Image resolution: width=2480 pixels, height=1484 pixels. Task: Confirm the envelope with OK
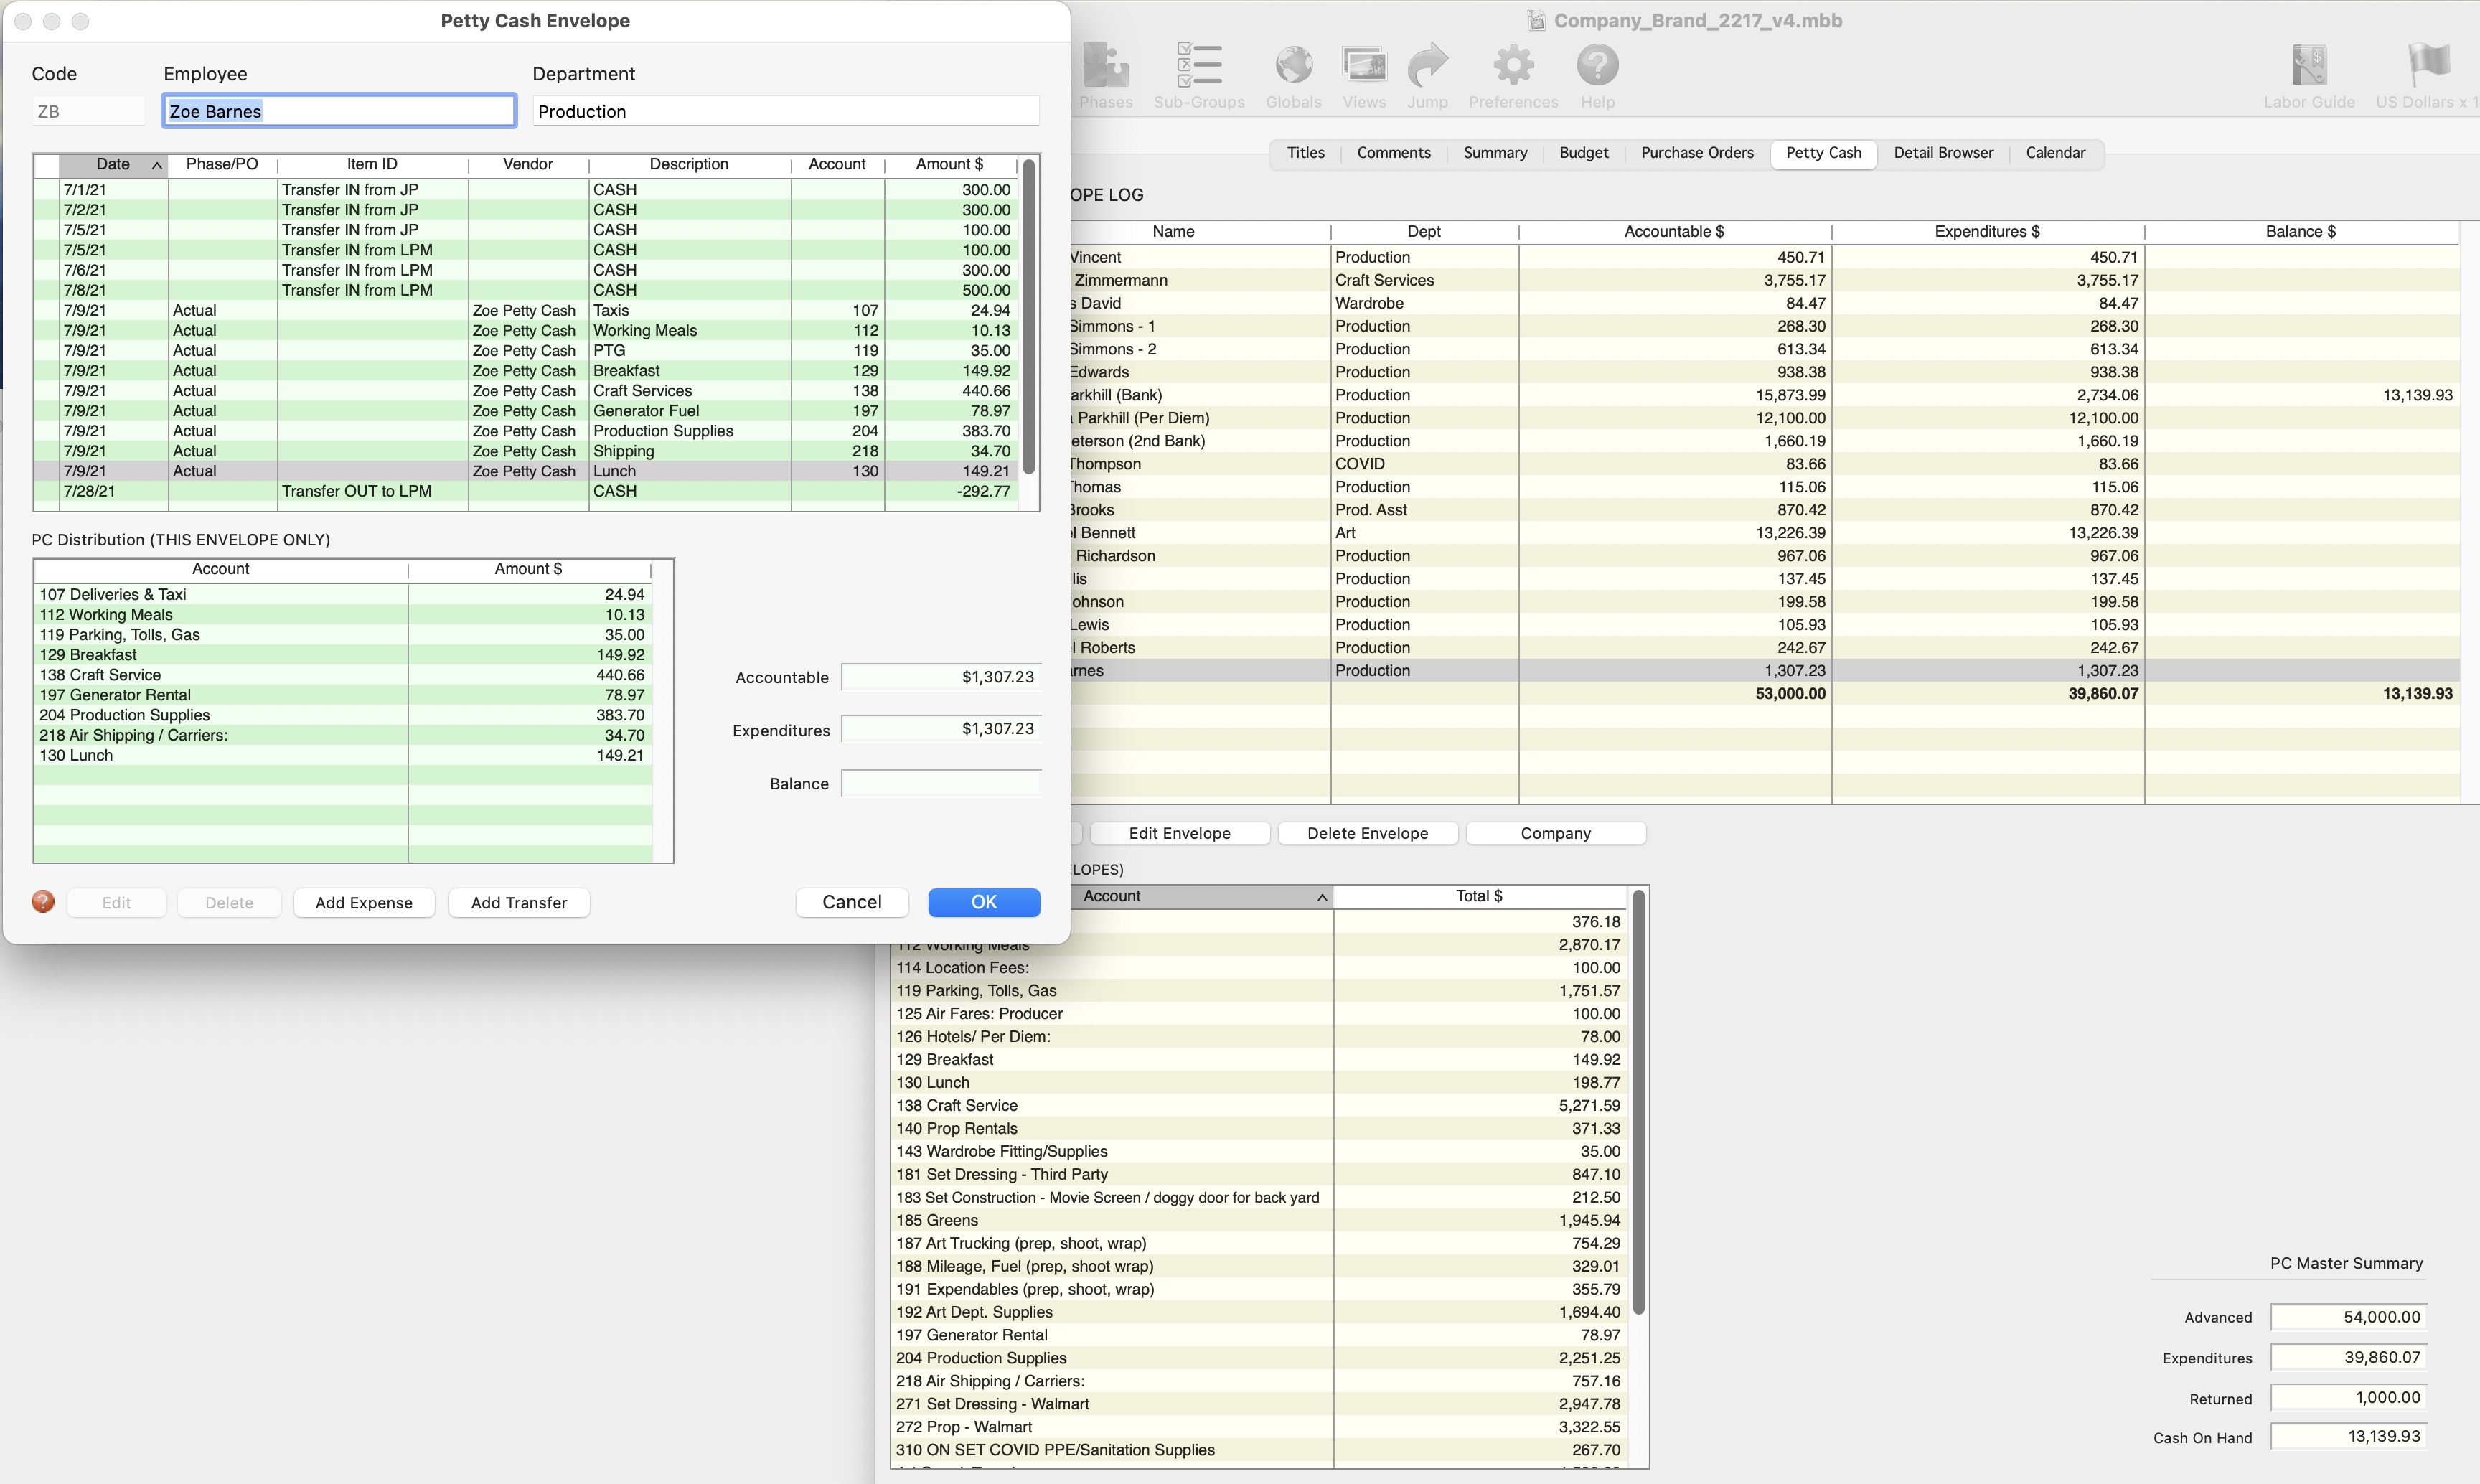(984, 902)
